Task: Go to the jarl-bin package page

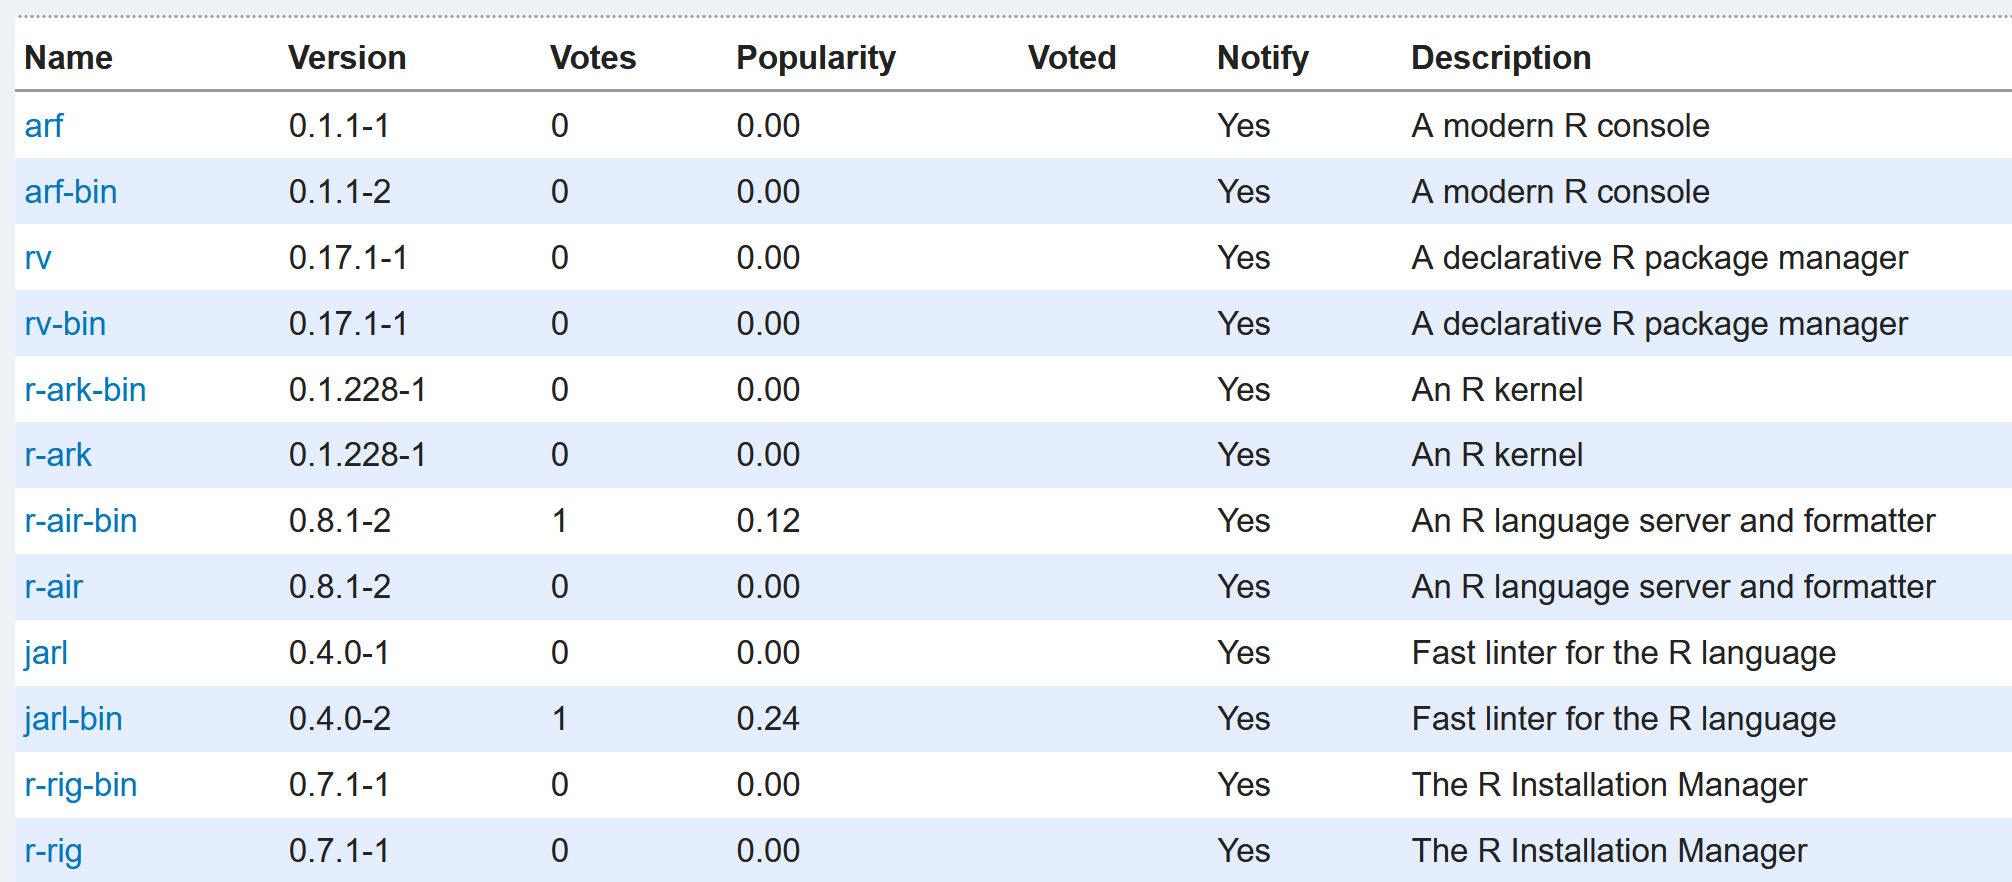Action: [x=73, y=719]
